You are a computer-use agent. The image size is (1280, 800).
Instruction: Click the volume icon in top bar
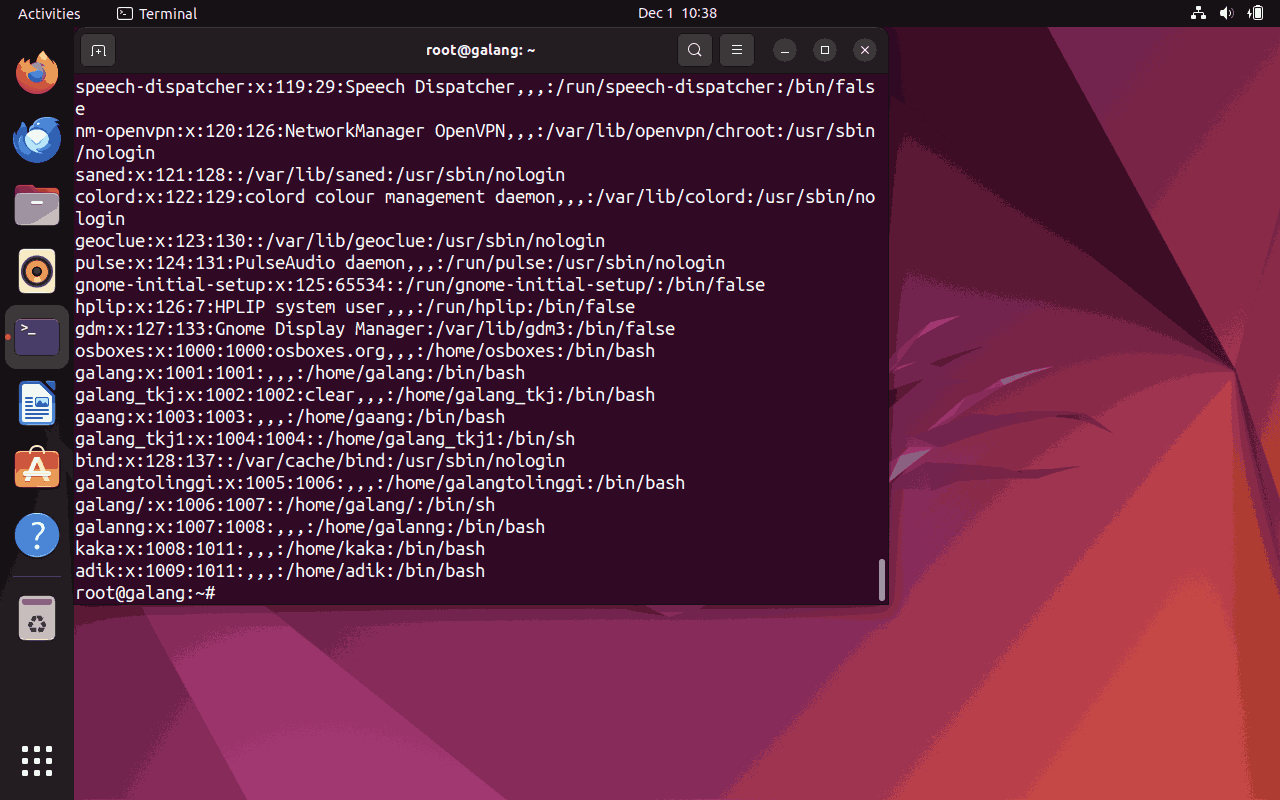coord(1227,13)
